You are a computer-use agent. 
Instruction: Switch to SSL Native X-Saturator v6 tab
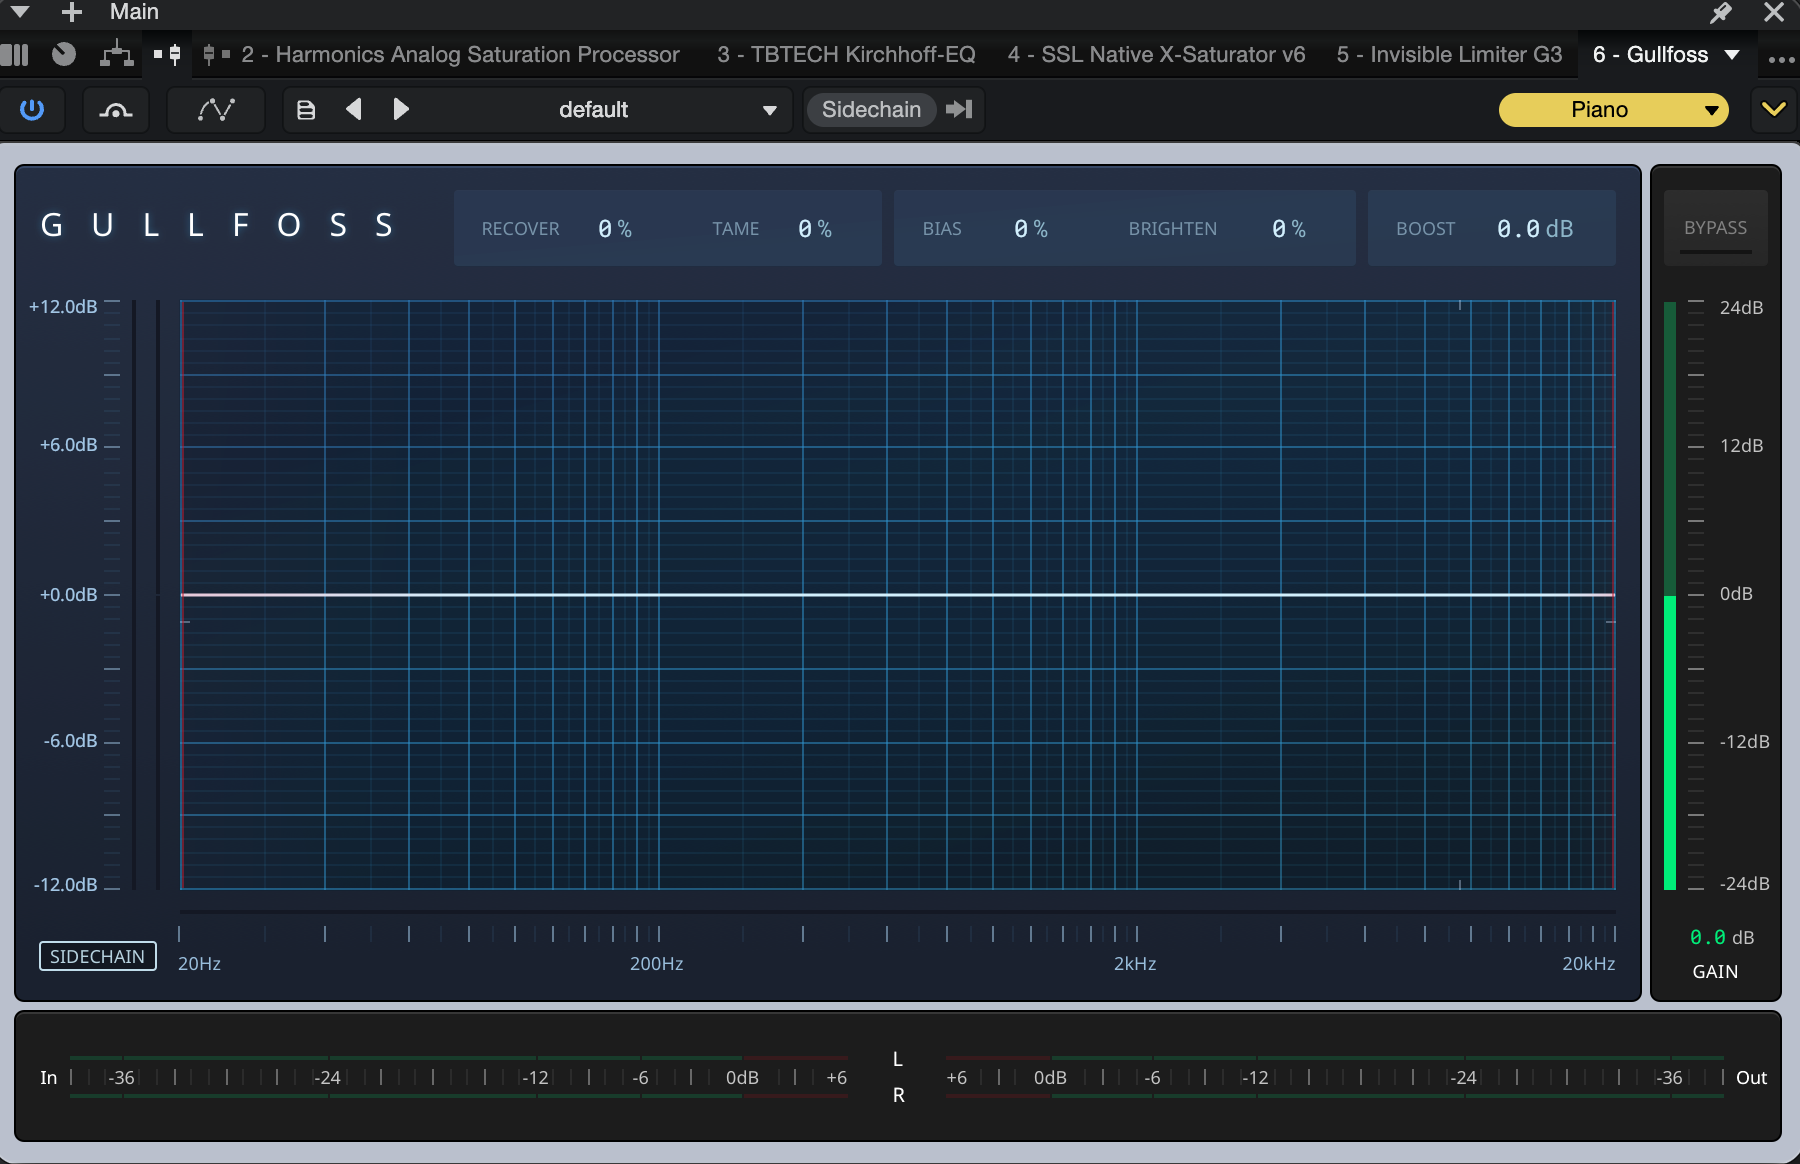pos(1156,55)
